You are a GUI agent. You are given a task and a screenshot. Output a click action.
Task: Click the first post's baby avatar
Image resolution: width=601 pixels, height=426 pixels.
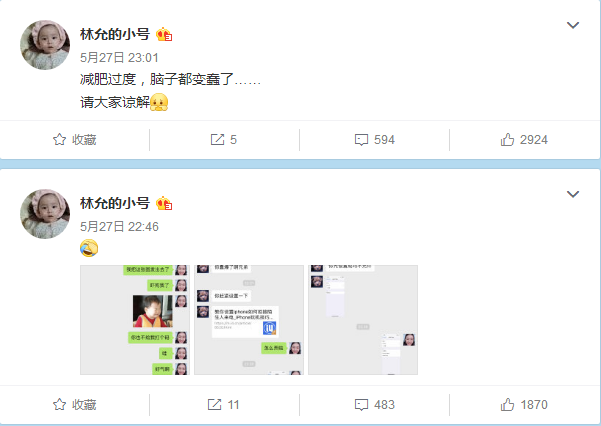tap(45, 45)
